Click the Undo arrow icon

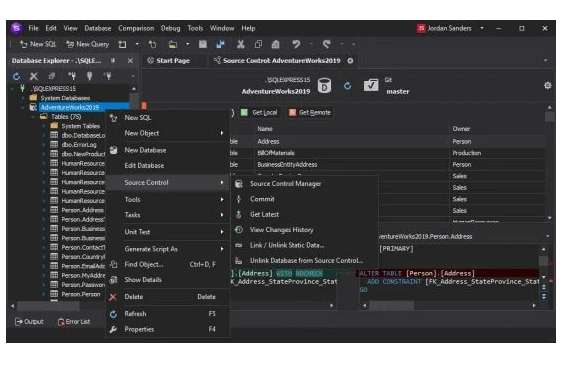click(x=296, y=44)
